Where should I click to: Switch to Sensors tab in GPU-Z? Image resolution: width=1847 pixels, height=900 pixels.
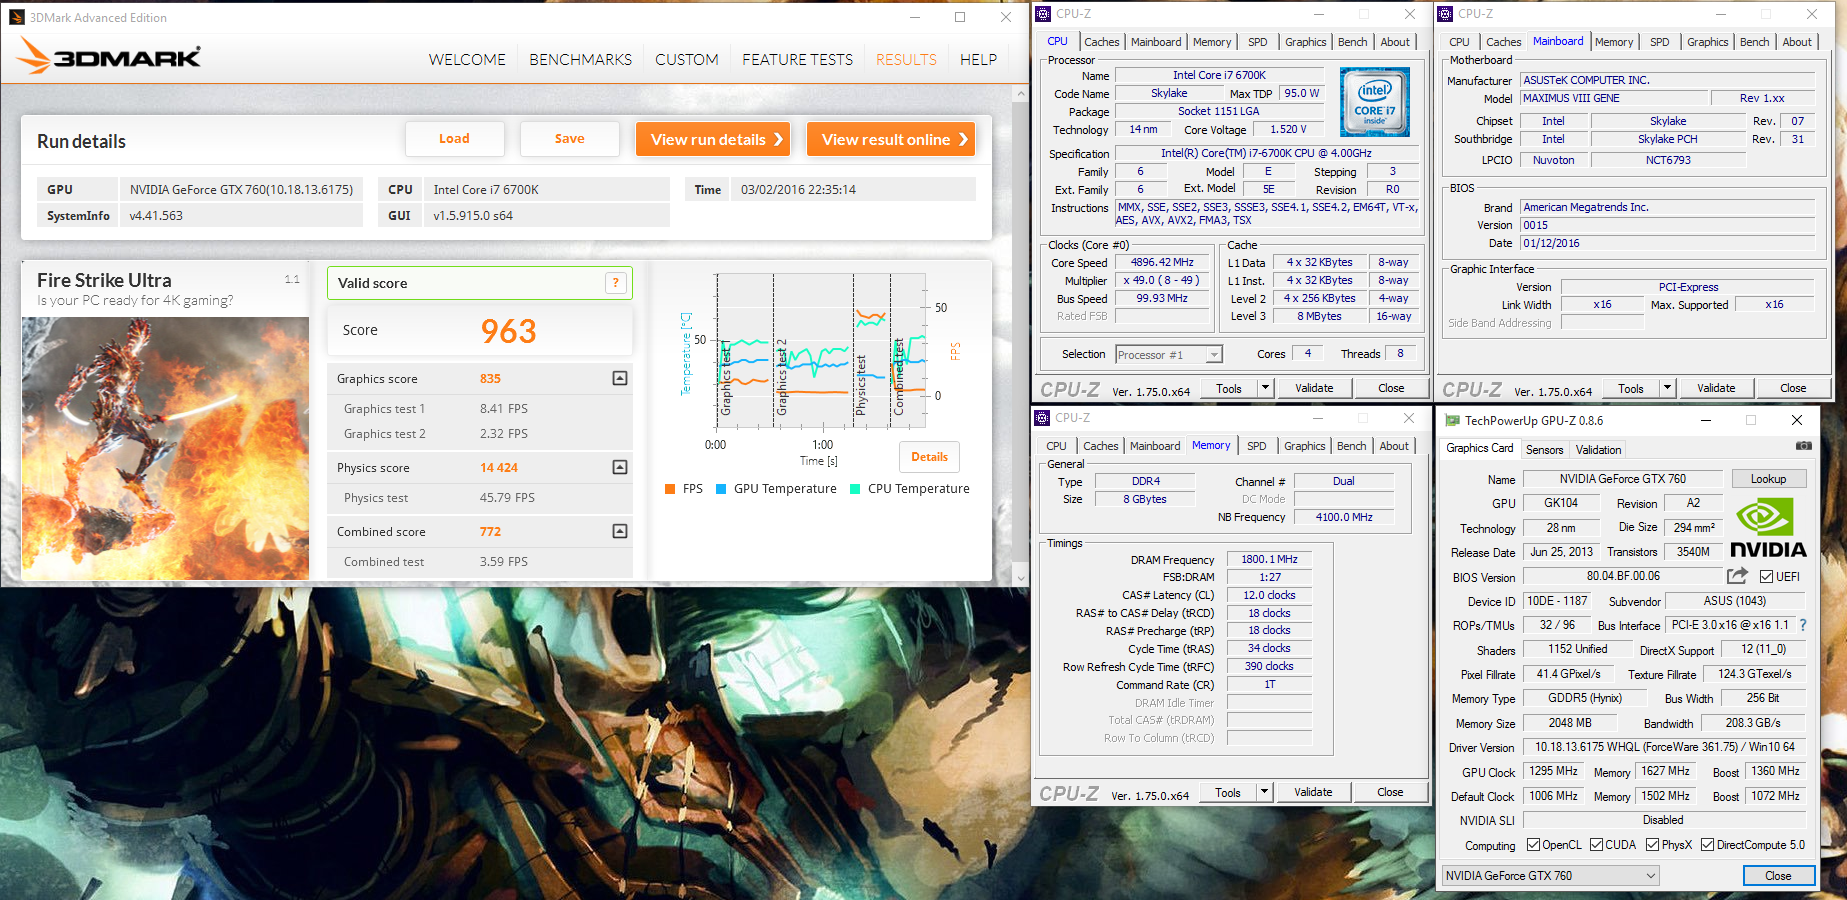tap(1544, 450)
